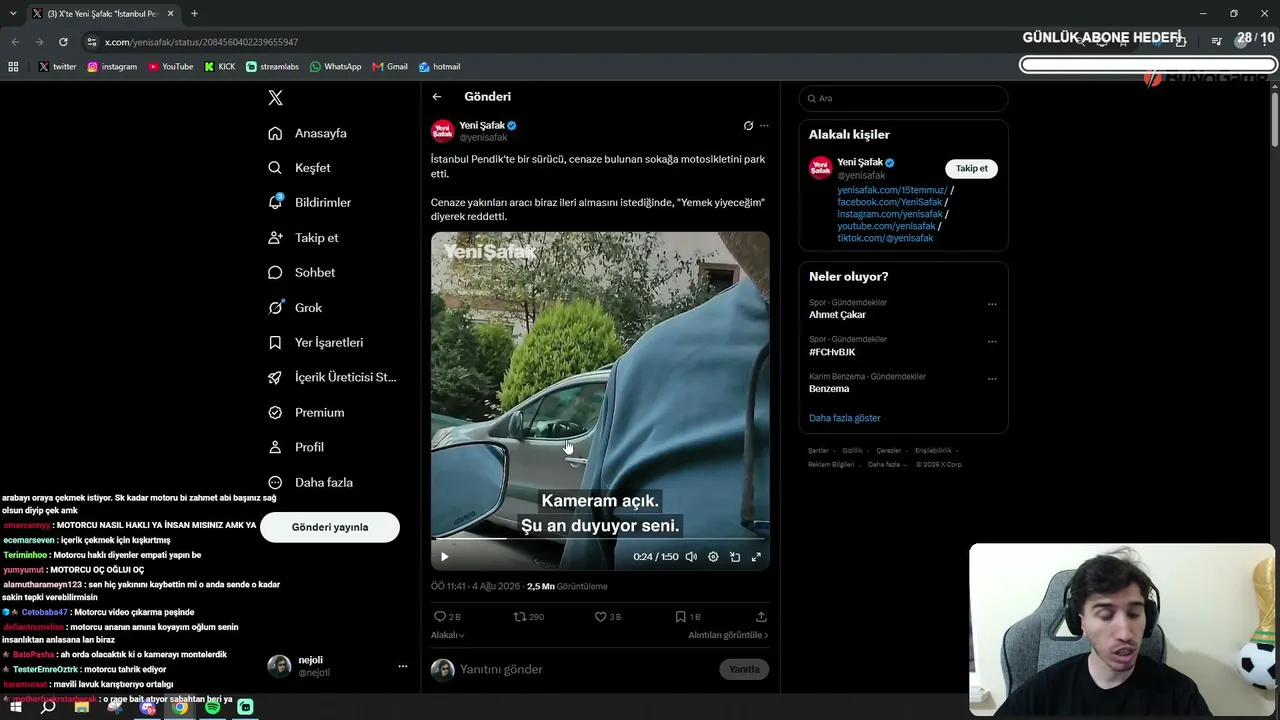Open Spotify from the taskbar

[x=212, y=707]
